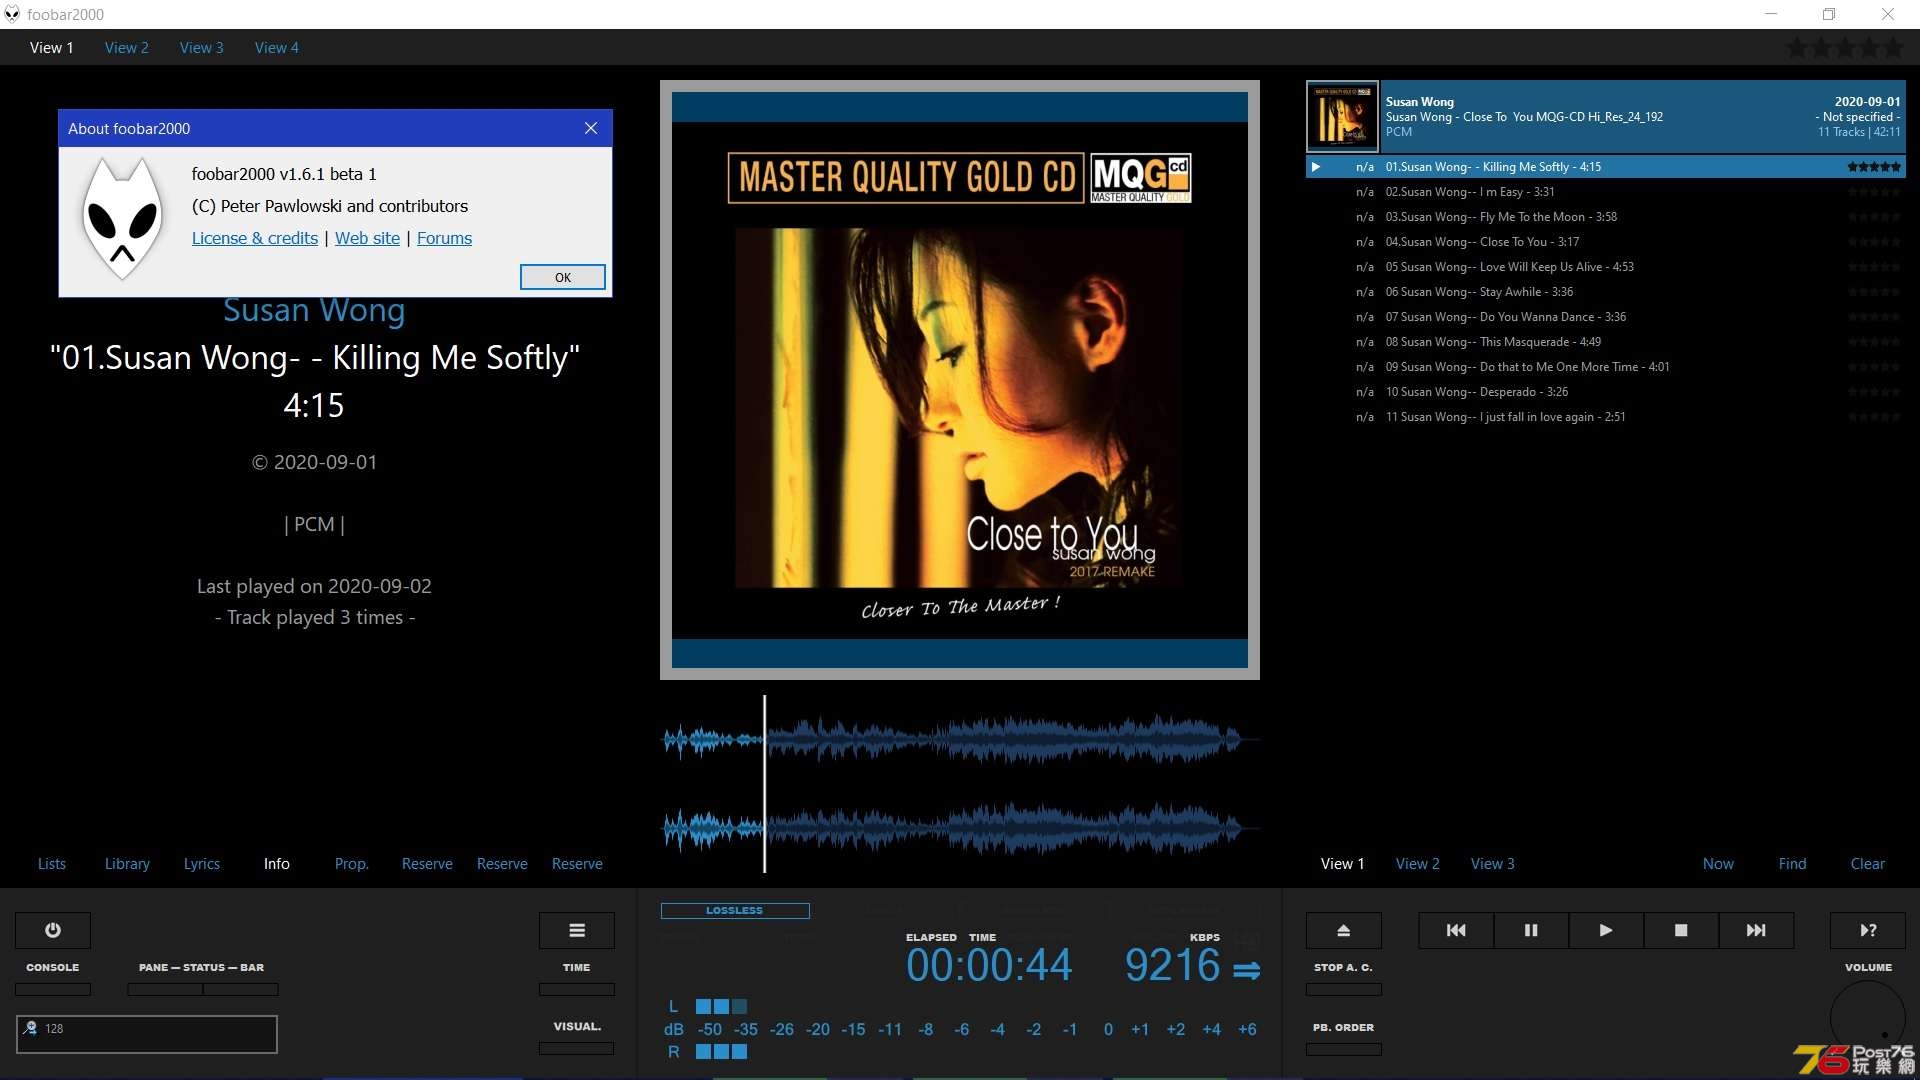Screen dimensions: 1920x1080
Task: Select track 10 Desperado
Action: (x=1606, y=392)
